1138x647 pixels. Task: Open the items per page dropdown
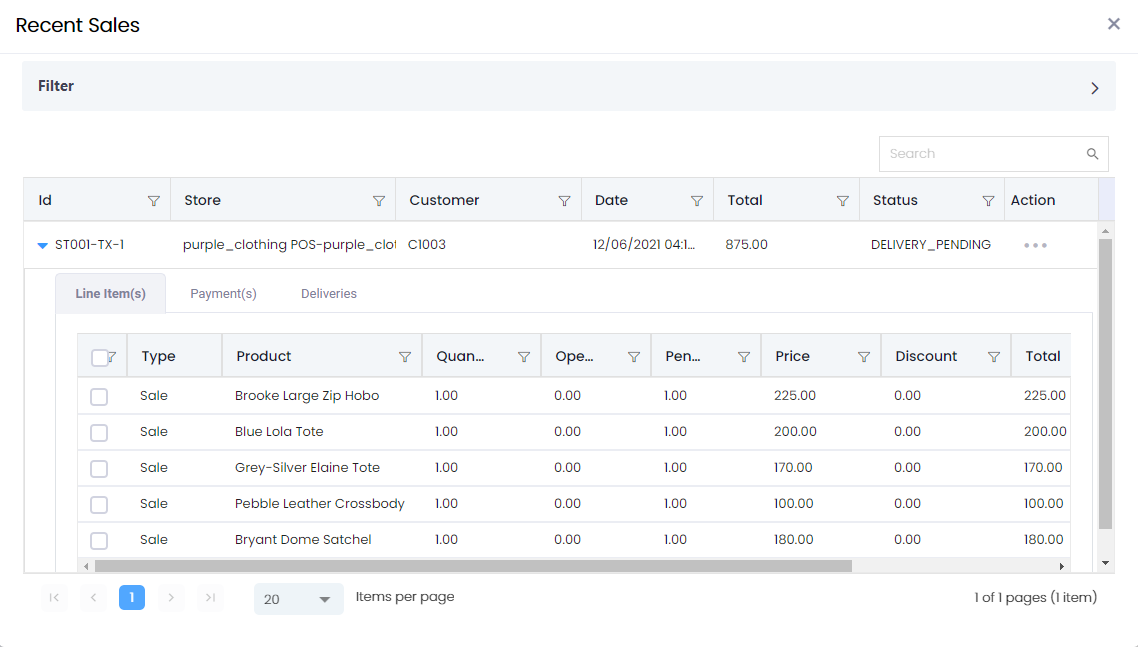298,599
